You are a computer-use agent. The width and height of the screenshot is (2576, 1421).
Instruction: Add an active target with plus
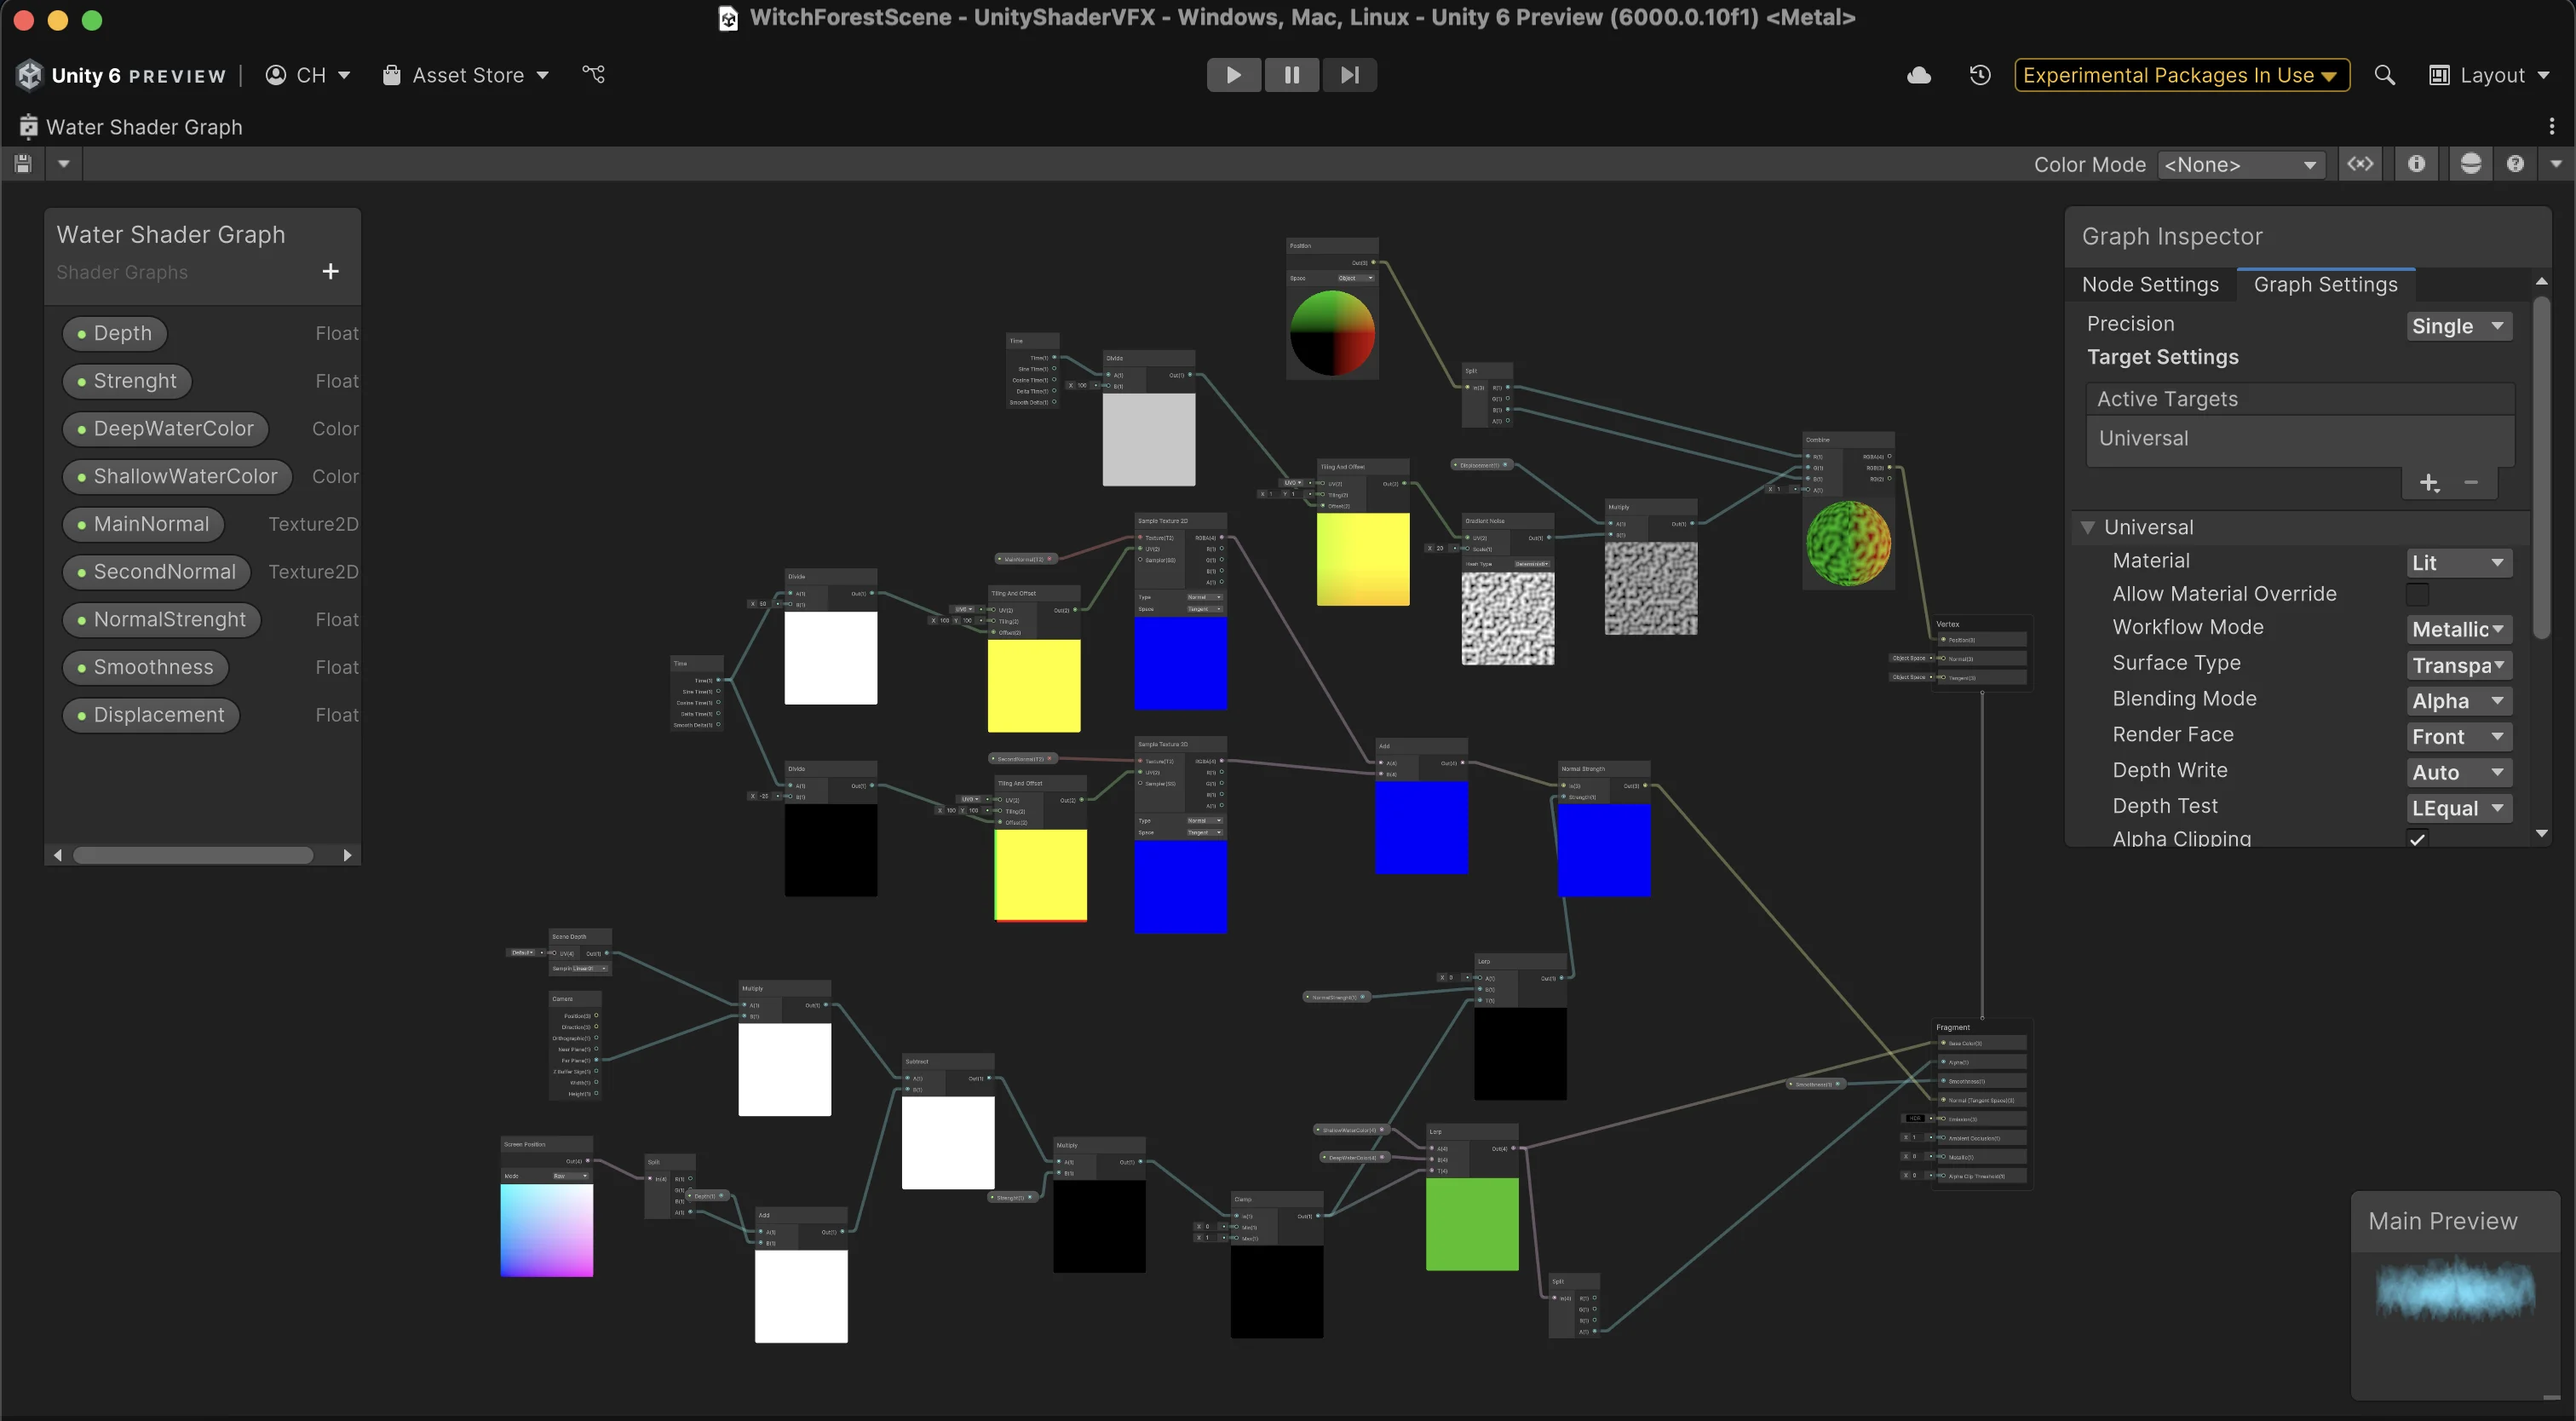tap(2429, 483)
